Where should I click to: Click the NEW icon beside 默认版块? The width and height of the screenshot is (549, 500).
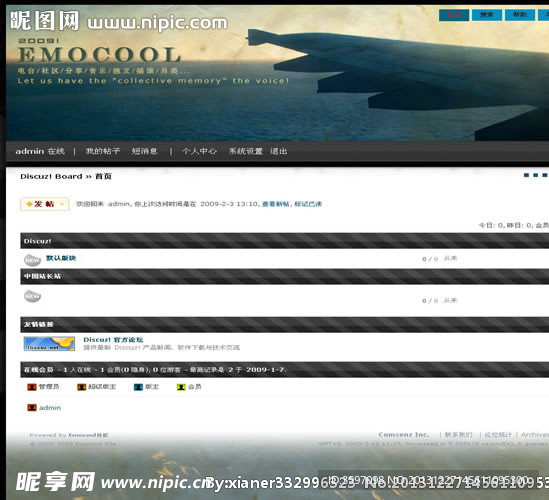point(33,260)
